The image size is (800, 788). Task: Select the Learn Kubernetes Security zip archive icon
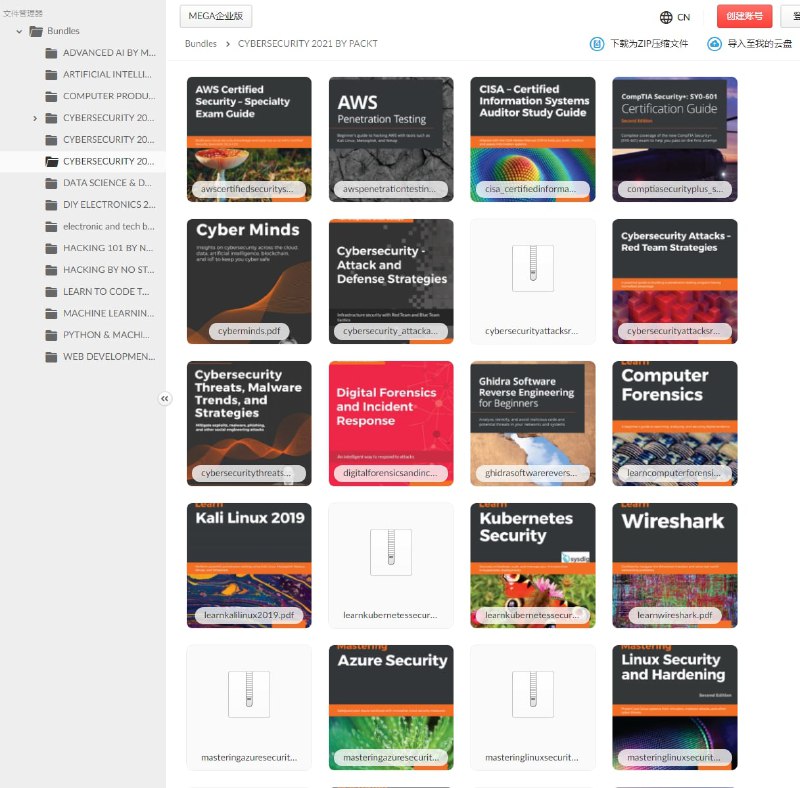[390, 551]
